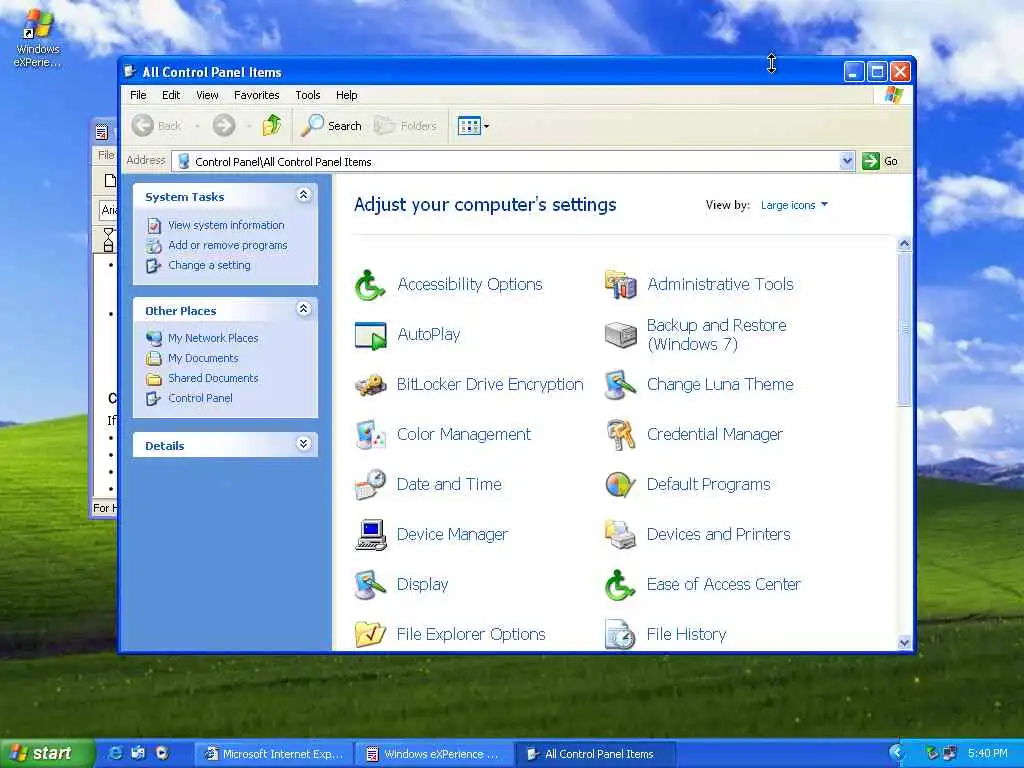1024x768 pixels.
Task: Expand the Details panel
Action: click(304, 444)
